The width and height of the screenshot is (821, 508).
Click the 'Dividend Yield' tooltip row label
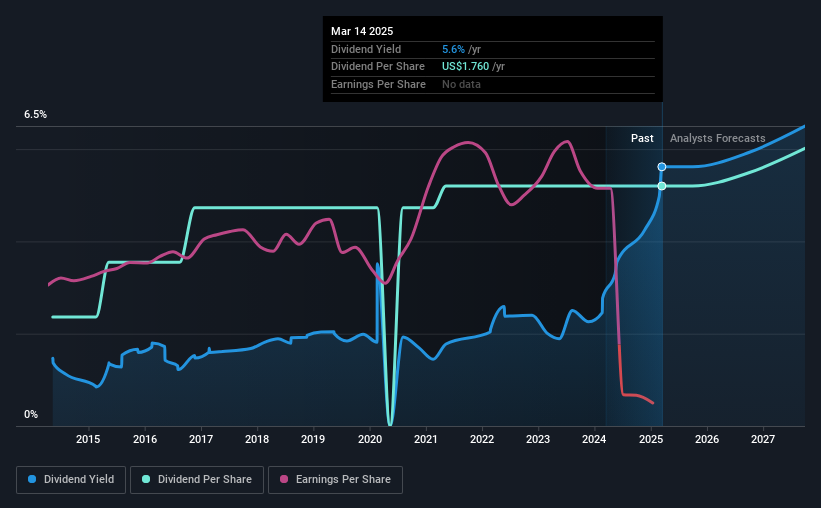tap(366, 49)
